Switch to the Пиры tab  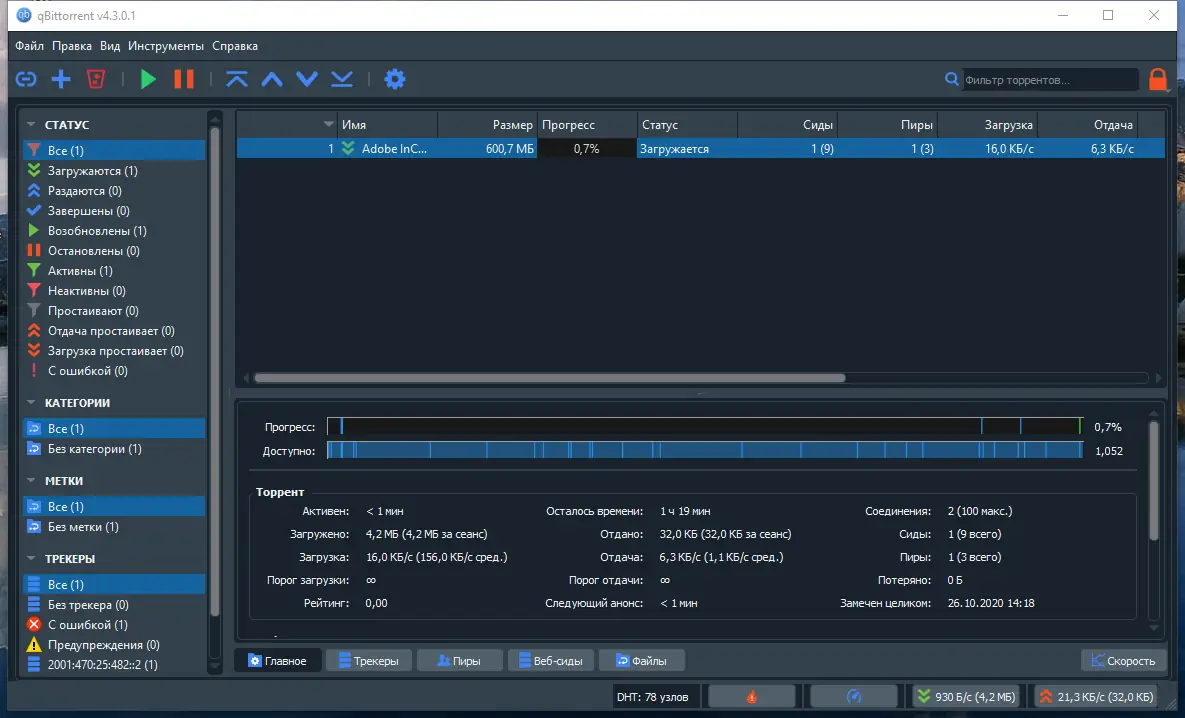(459, 659)
